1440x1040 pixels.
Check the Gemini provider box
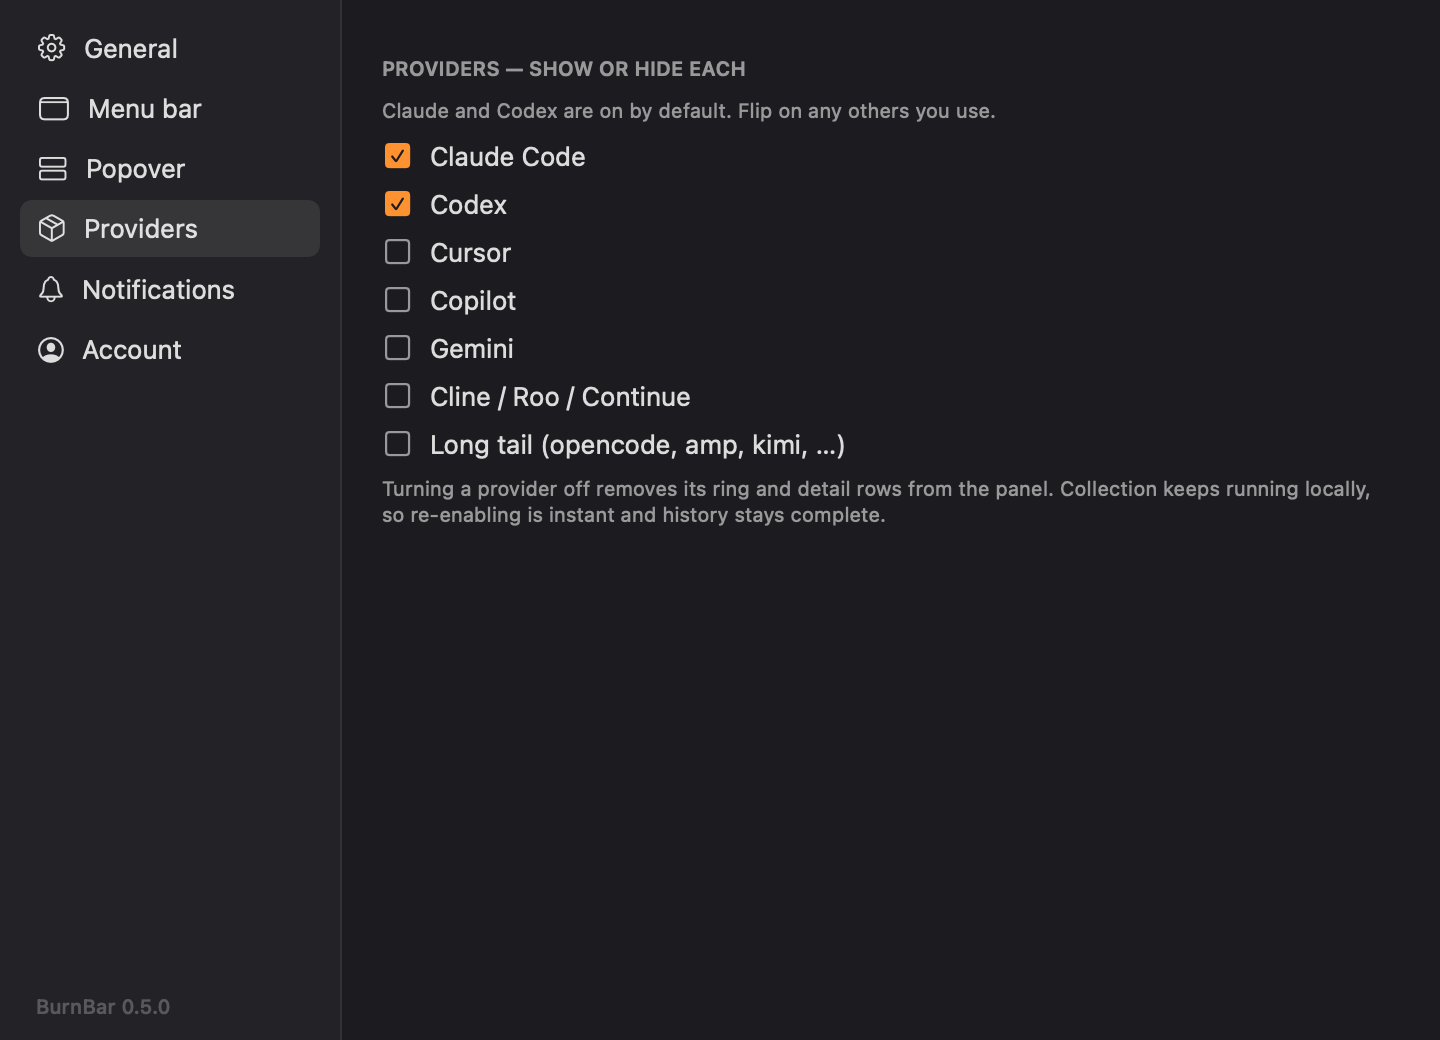pyautogui.click(x=398, y=348)
